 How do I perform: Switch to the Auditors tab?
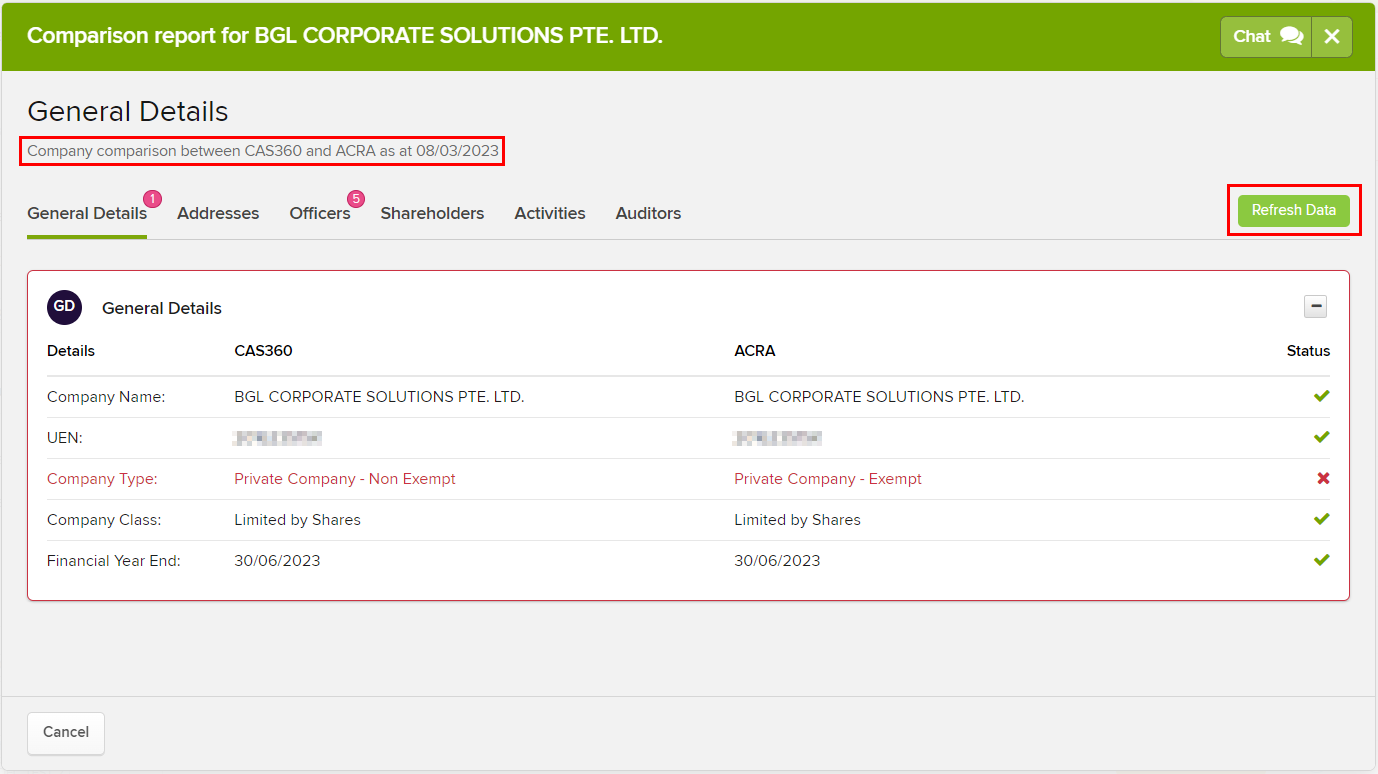648,213
